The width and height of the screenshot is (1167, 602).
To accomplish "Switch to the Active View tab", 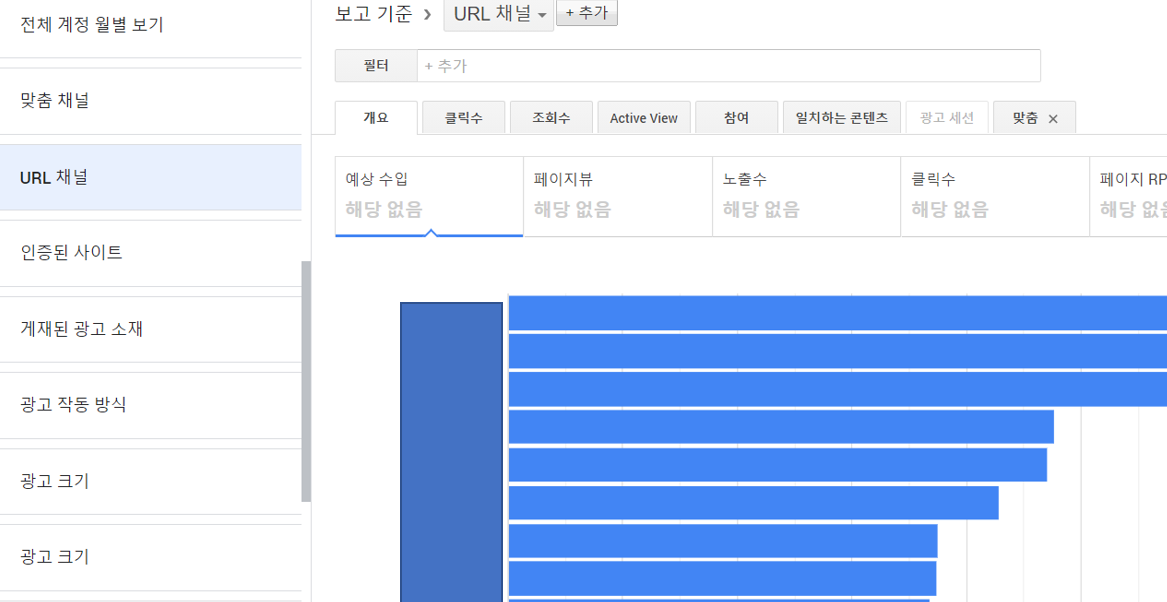I will pyautogui.click(x=644, y=118).
